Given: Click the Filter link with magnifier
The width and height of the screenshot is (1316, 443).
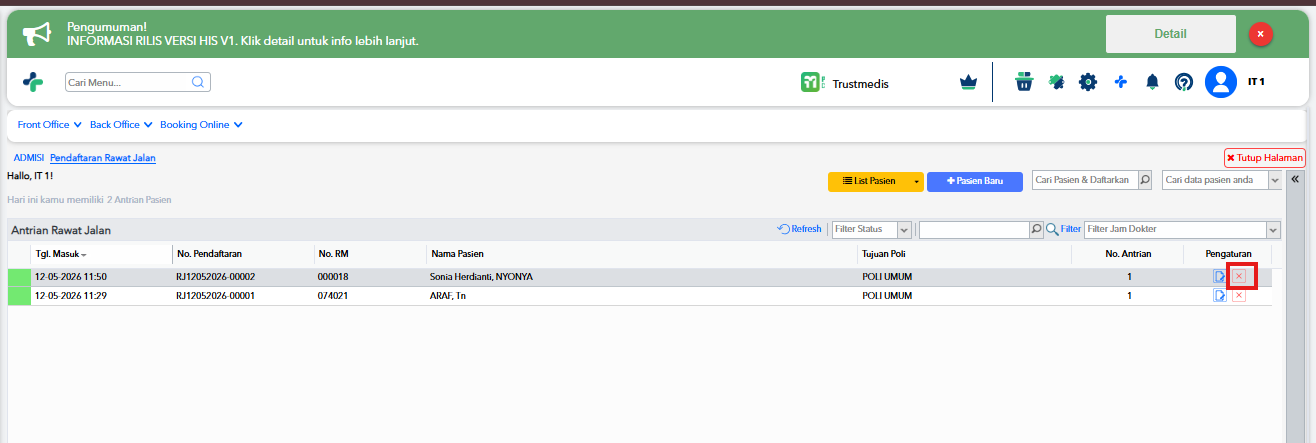Looking at the screenshot, I should point(1063,229).
